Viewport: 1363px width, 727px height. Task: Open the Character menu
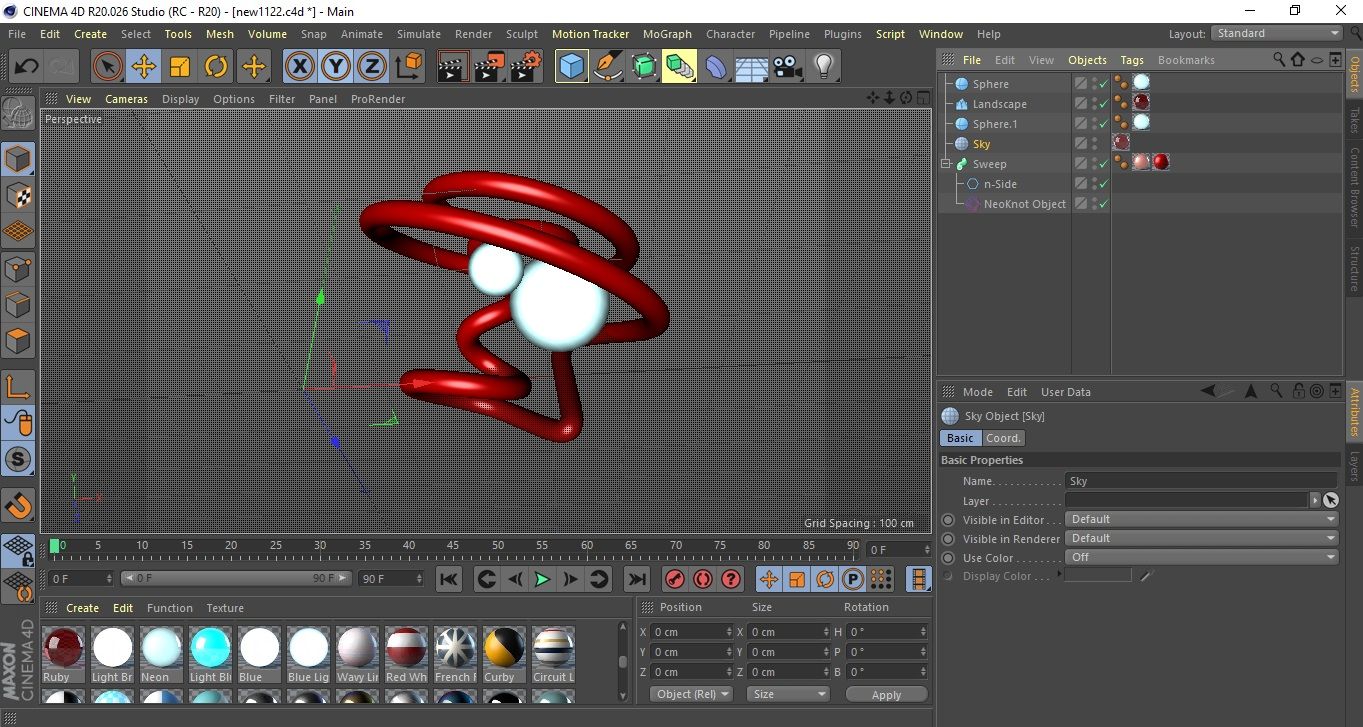point(731,34)
